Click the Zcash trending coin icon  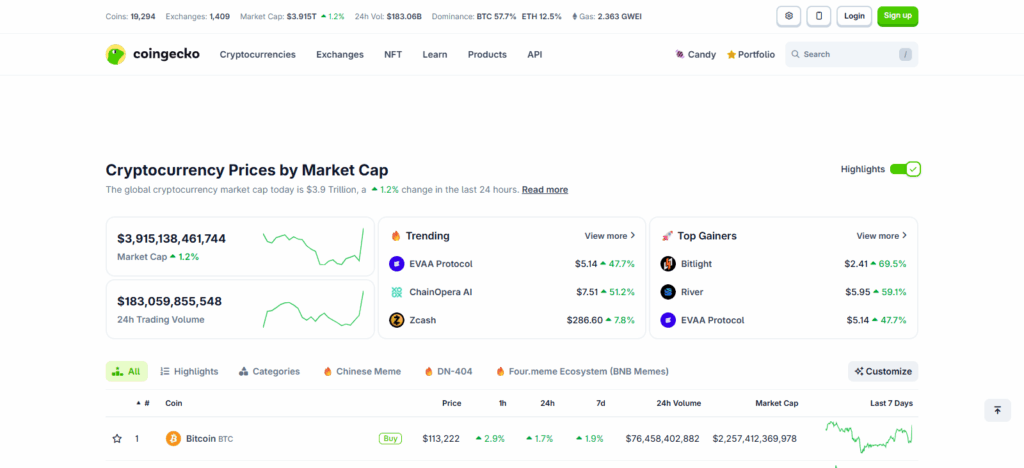pos(397,320)
